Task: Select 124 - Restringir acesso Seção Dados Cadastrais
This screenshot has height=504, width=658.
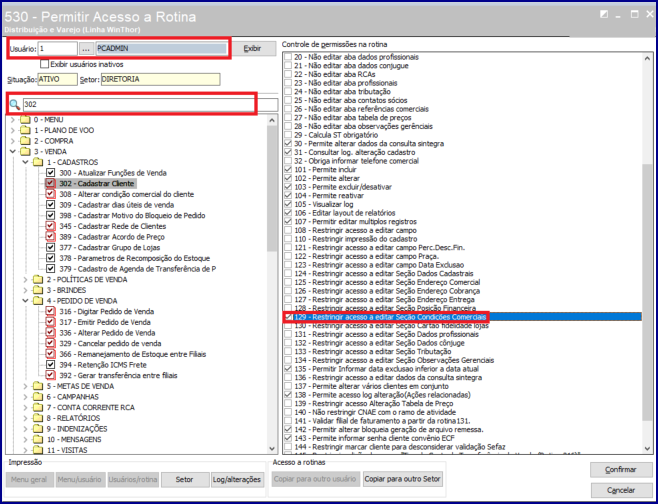Action: [384, 273]
